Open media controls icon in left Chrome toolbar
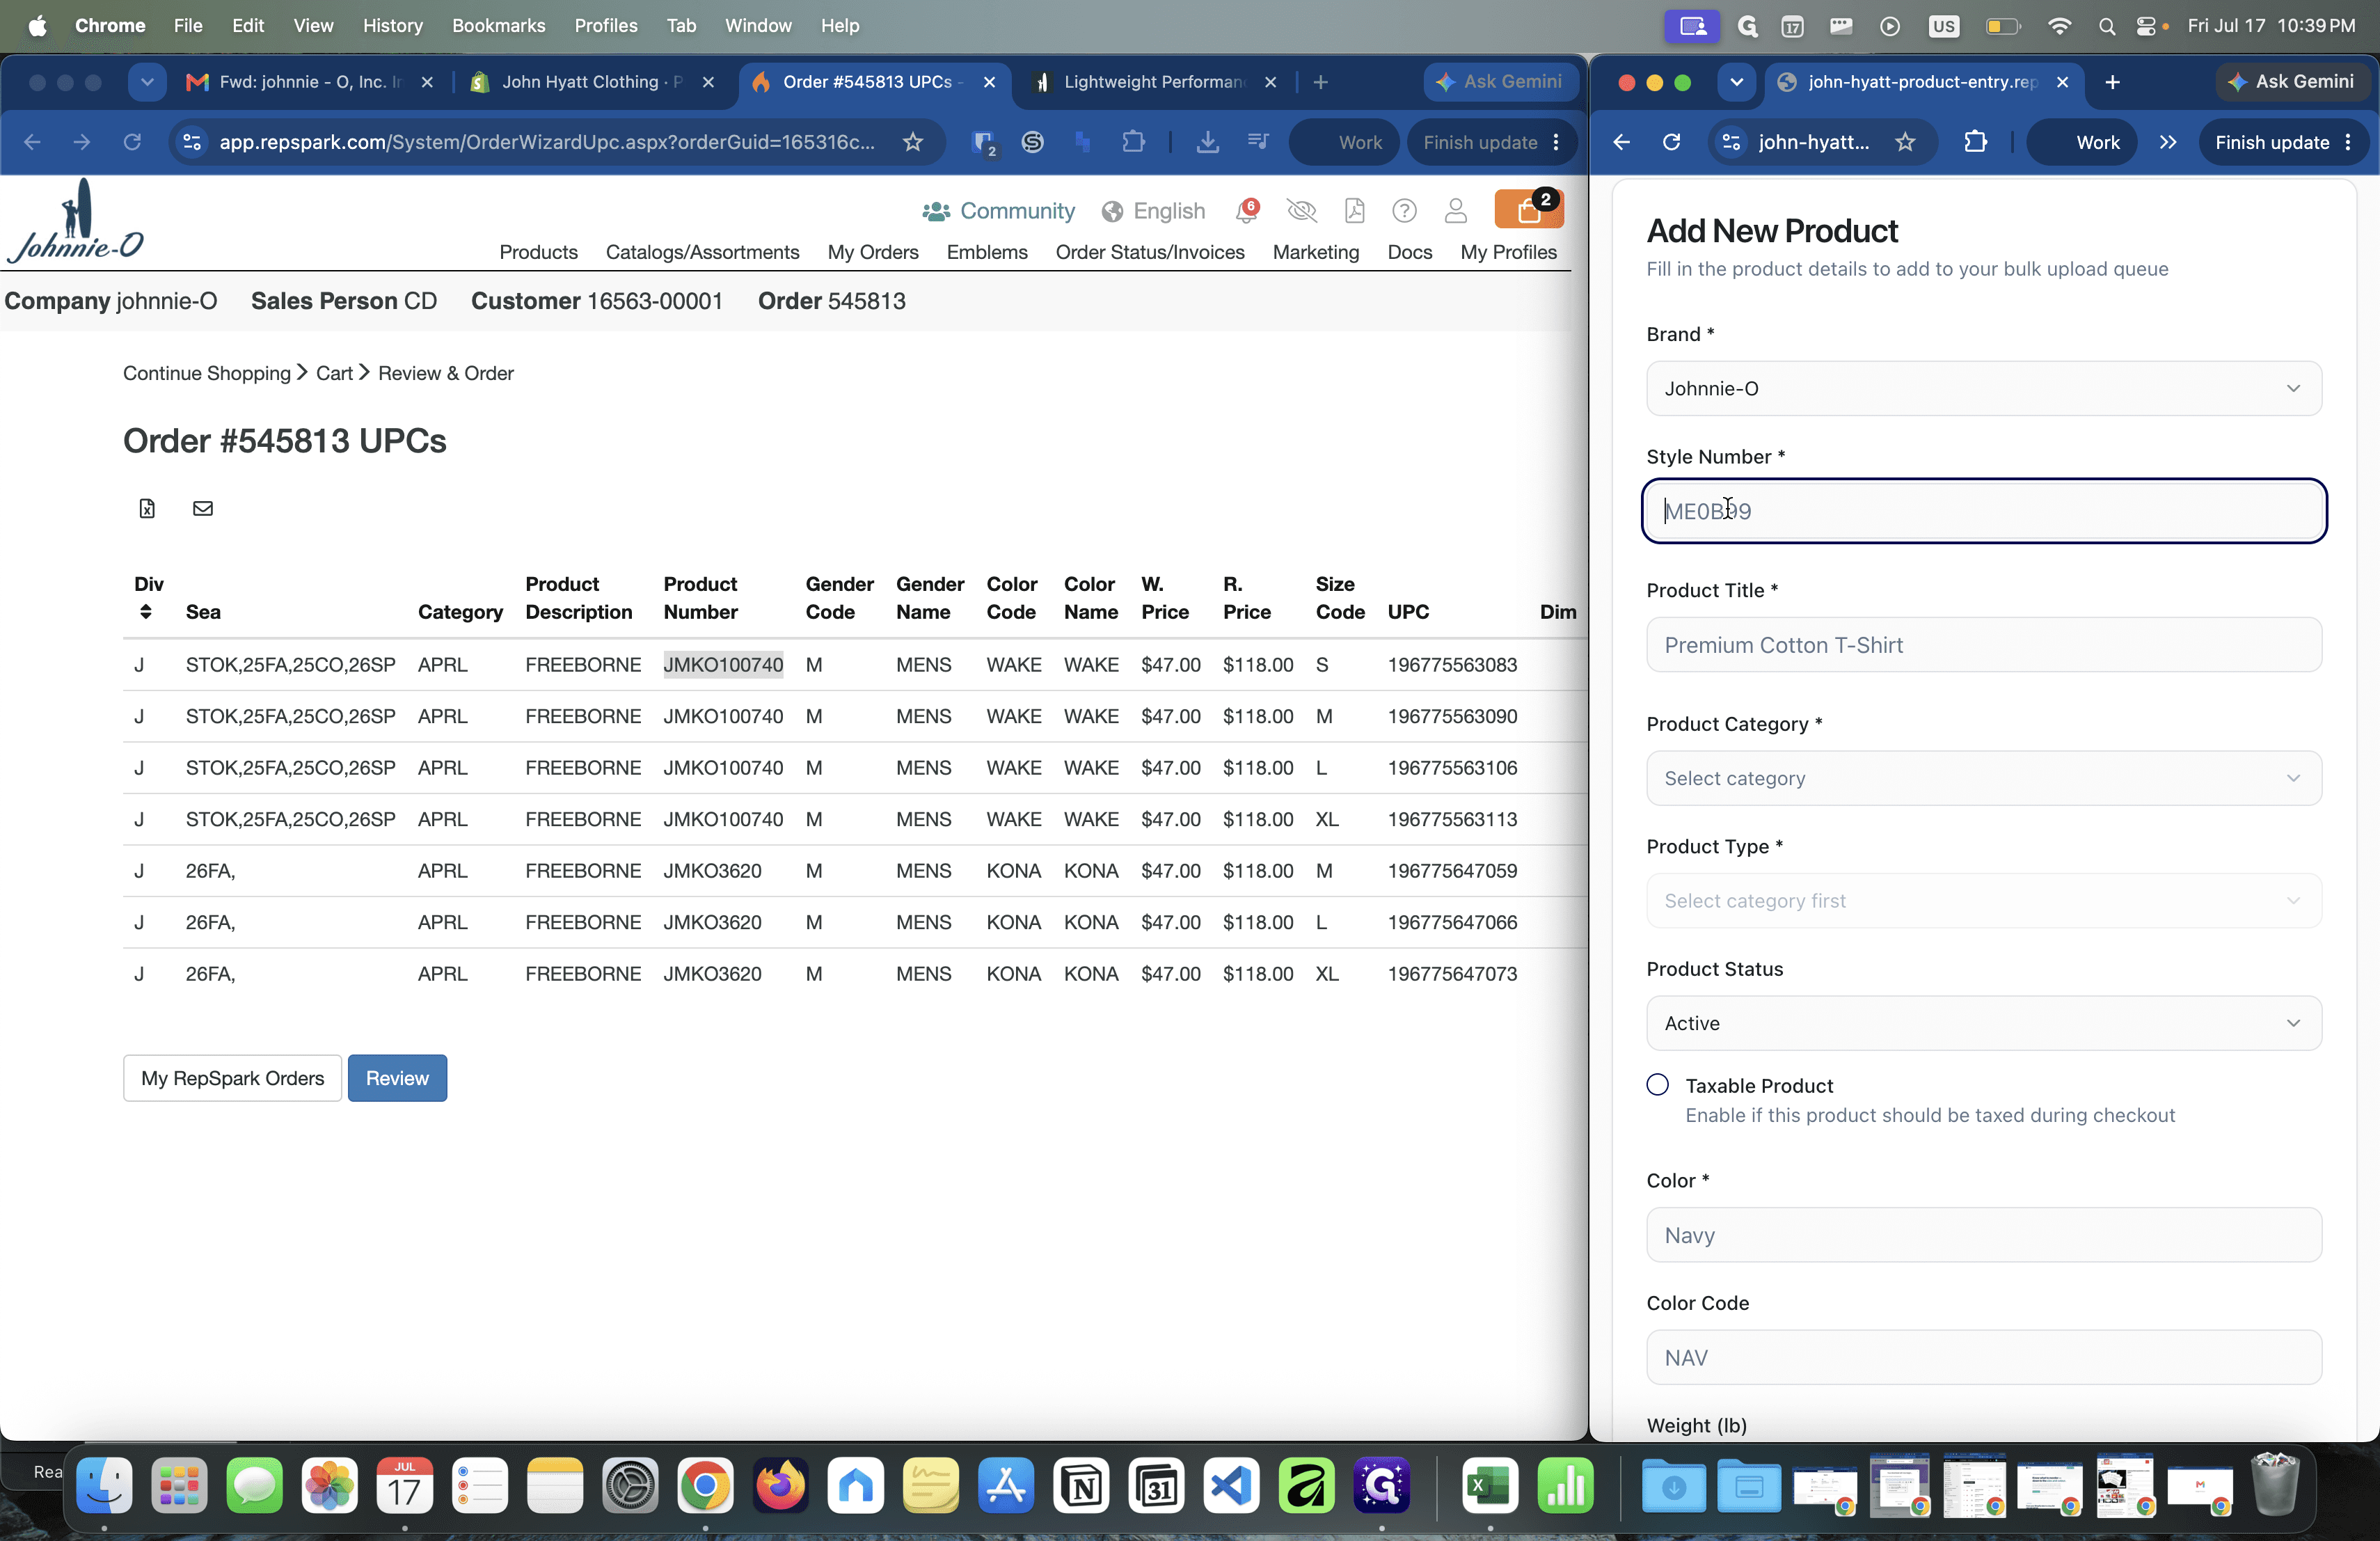2380x1541 pixels. tap(1258, 142)
